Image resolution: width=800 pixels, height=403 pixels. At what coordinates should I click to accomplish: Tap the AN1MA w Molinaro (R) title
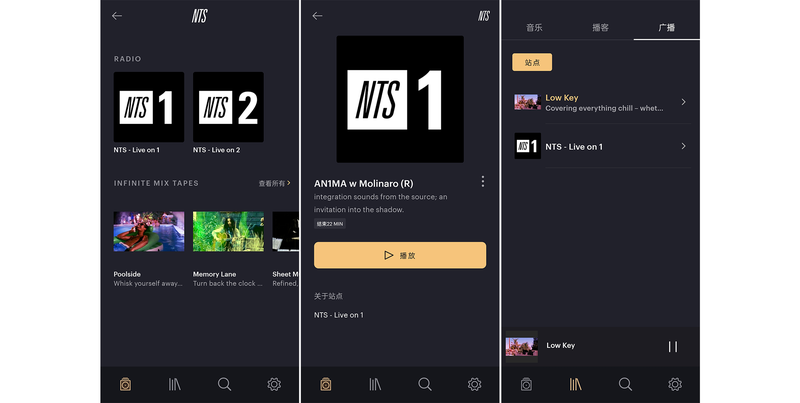tap(364, 183)
